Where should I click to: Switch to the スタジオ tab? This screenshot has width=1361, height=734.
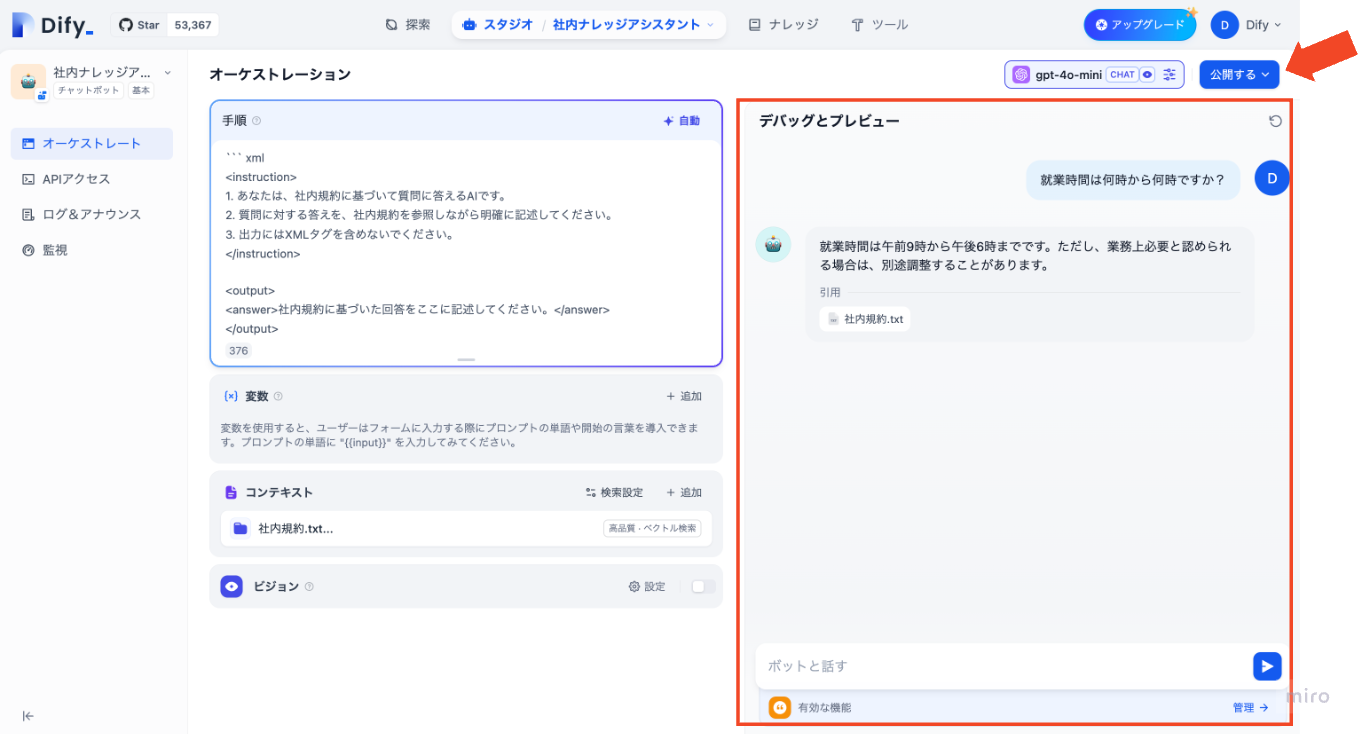tap(498, 25)
